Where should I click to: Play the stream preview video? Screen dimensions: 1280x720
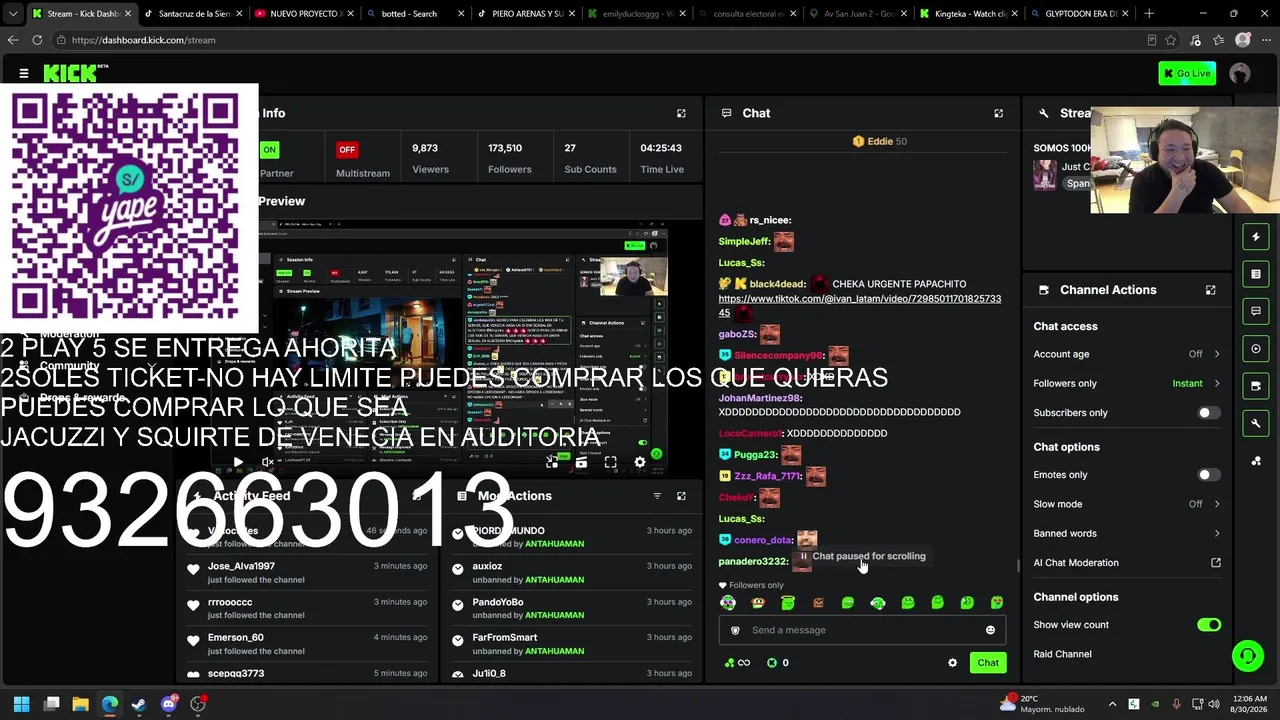click(237, 462)
